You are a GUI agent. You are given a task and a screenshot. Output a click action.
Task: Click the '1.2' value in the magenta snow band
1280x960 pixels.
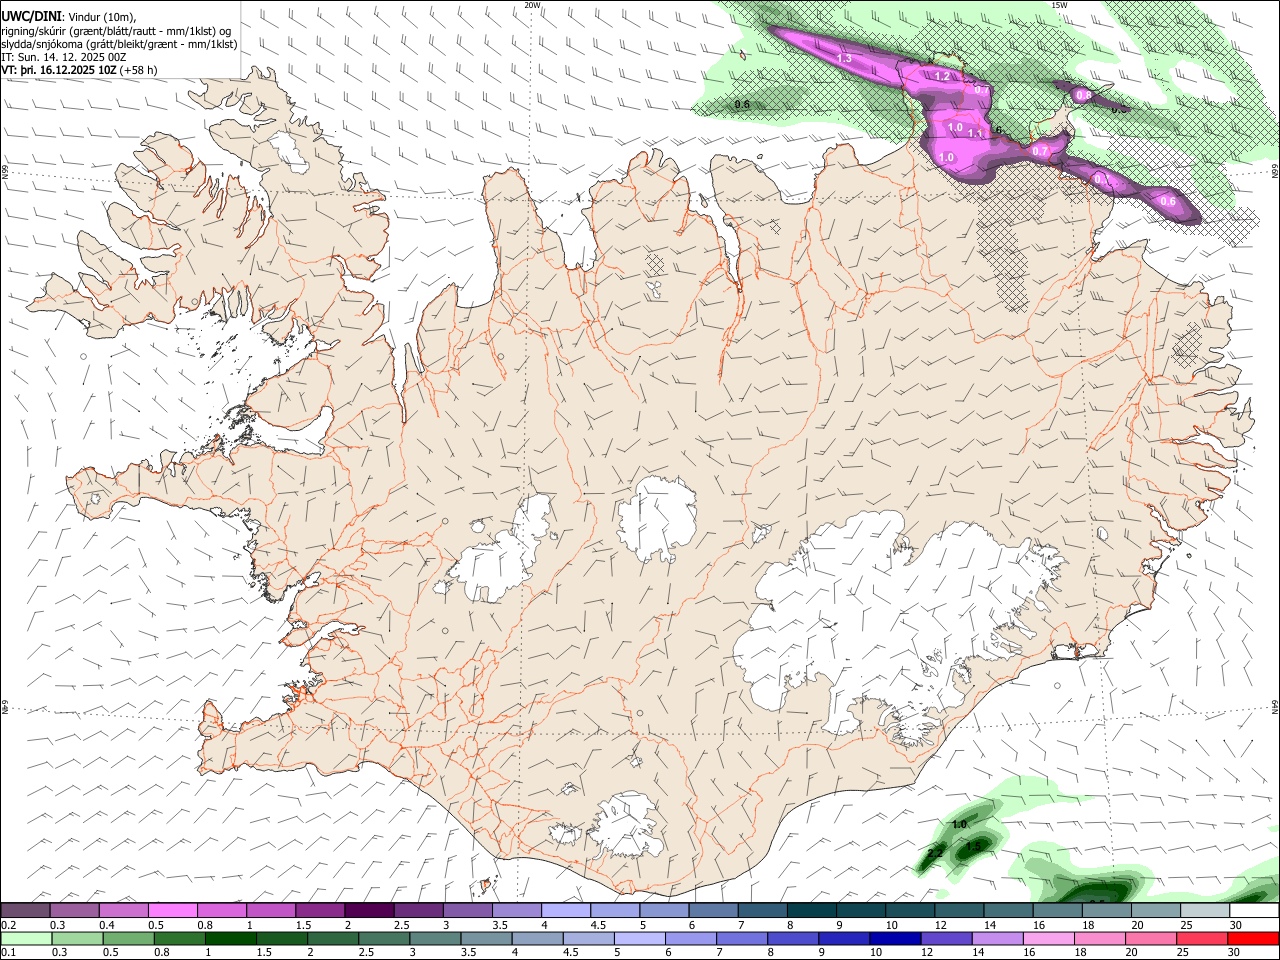(x=942, y=76)
